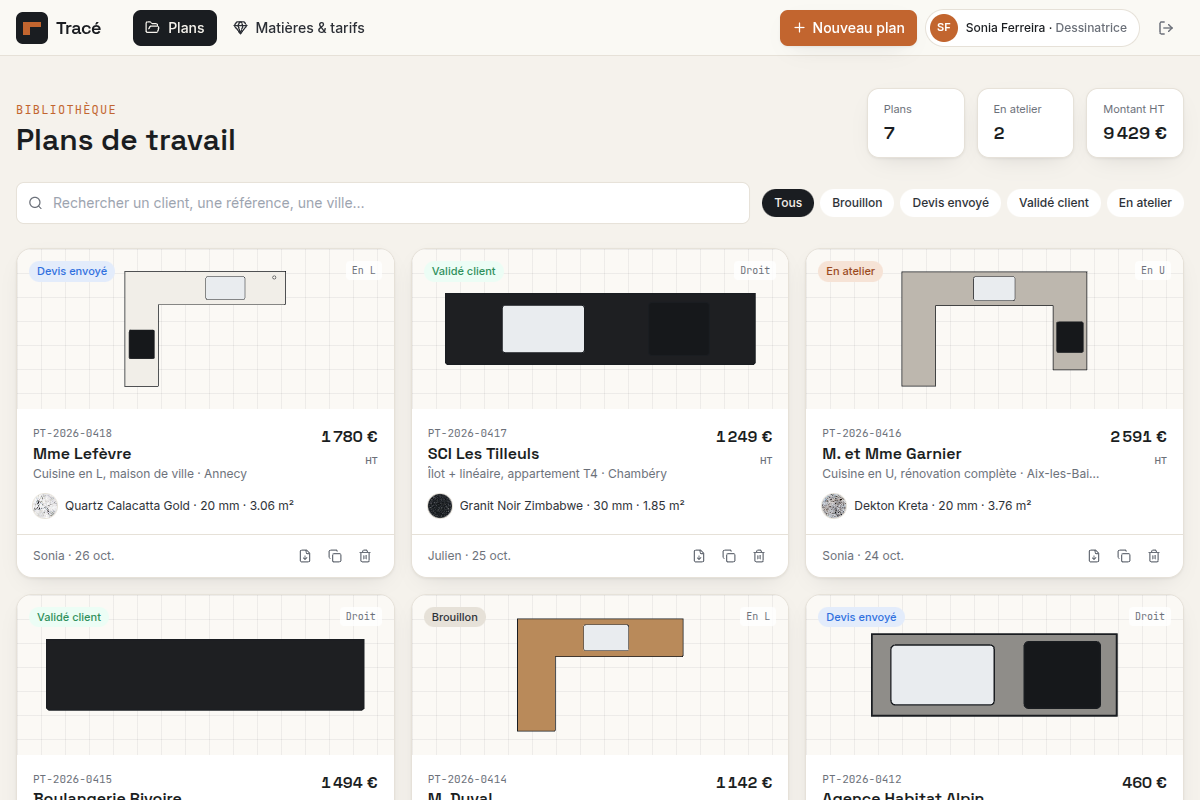Click the price 1 249 €
1200x800 pixels.
pos(744,437)
